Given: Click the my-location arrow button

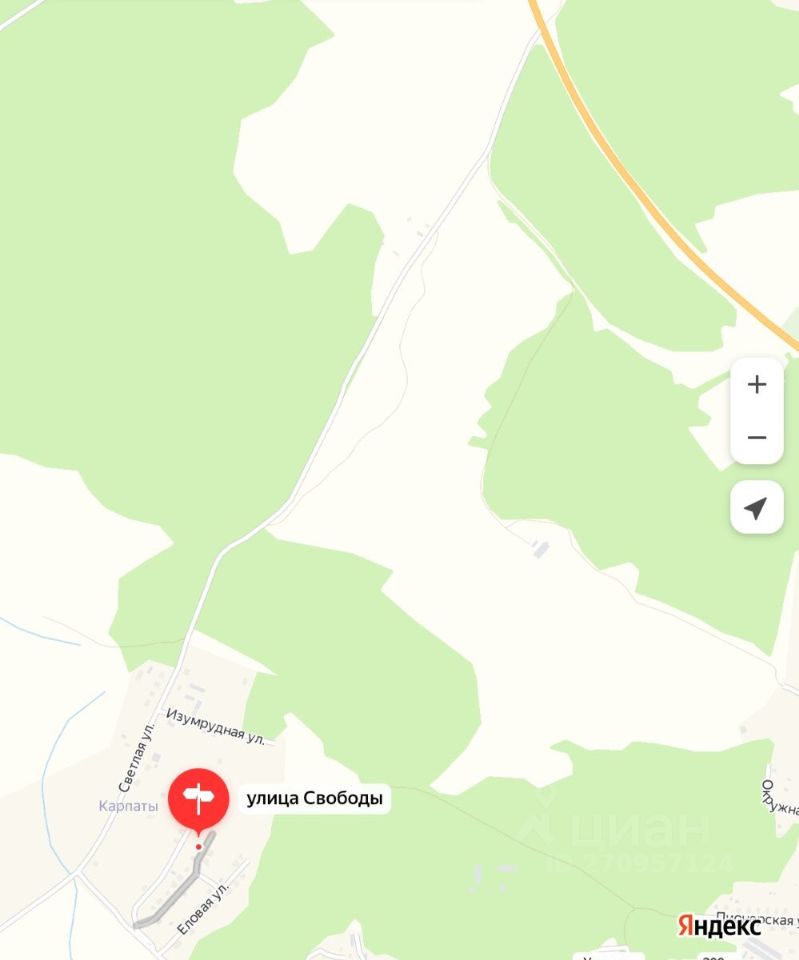Looking at the screenshot, I should 757,507.
